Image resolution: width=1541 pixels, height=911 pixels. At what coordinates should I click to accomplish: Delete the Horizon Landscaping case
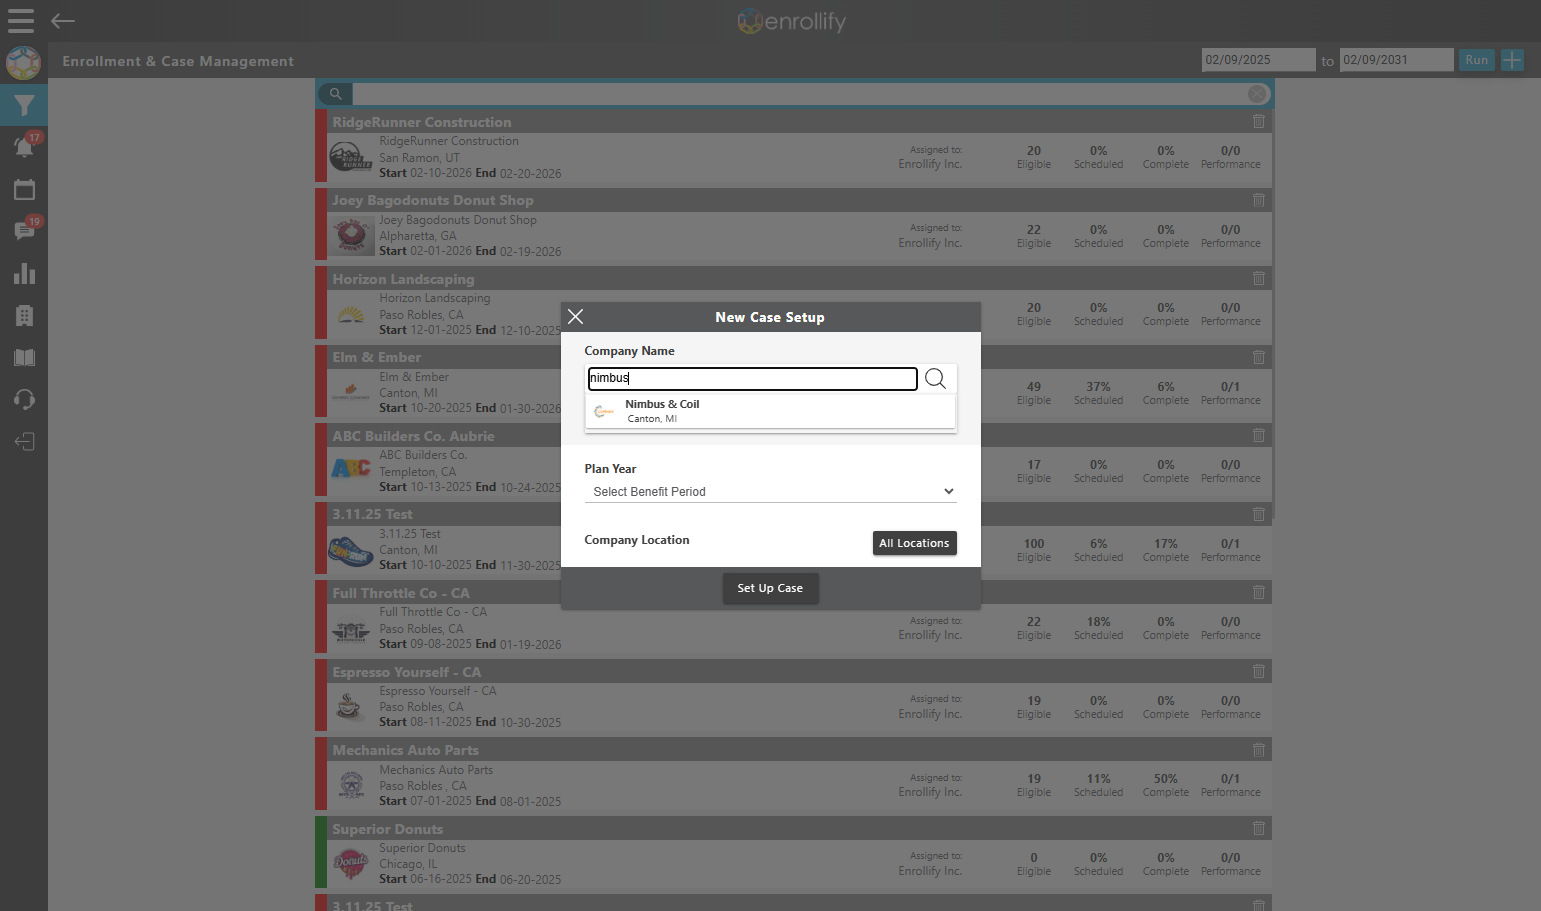click(x=1259, y=279)
